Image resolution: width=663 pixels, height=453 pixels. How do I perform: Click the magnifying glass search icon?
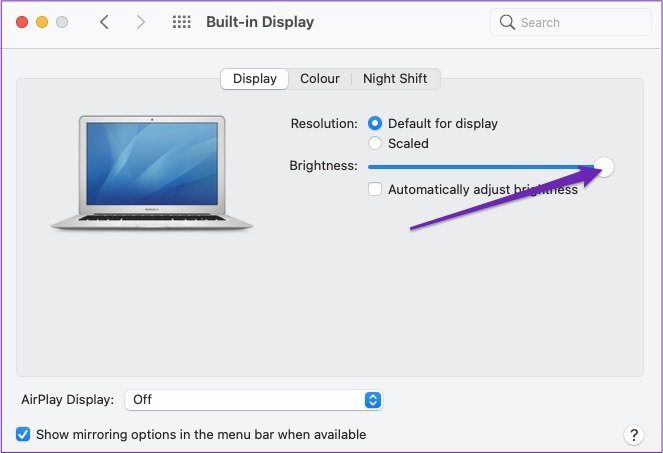point(507,22)
